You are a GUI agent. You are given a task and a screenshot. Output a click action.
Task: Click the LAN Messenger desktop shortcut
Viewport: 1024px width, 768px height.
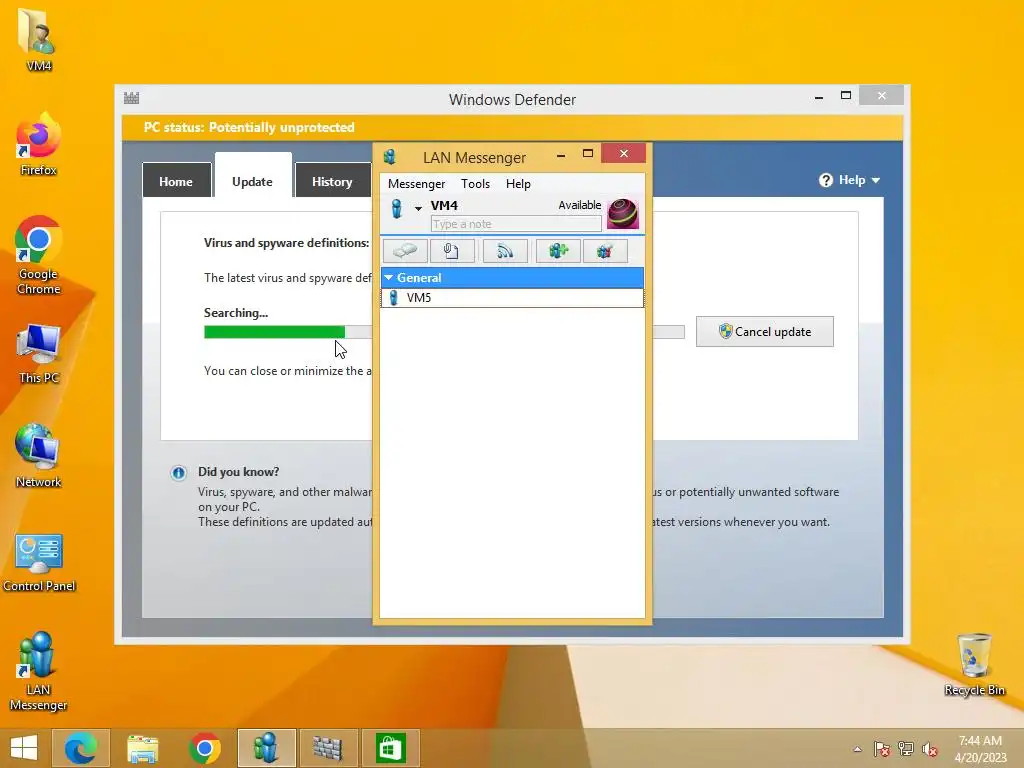[38, 671]
